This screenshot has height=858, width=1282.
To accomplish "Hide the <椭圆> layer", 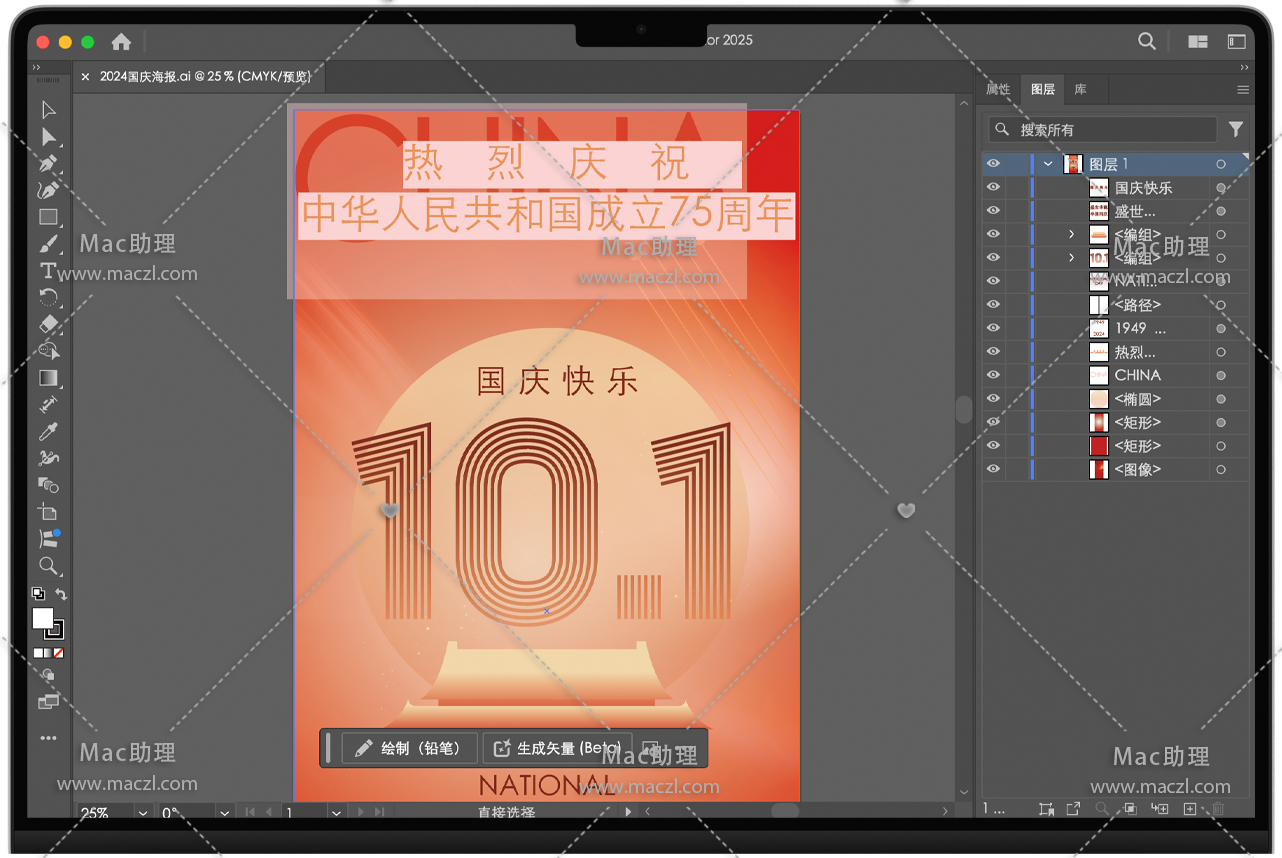I will (993, 399).
